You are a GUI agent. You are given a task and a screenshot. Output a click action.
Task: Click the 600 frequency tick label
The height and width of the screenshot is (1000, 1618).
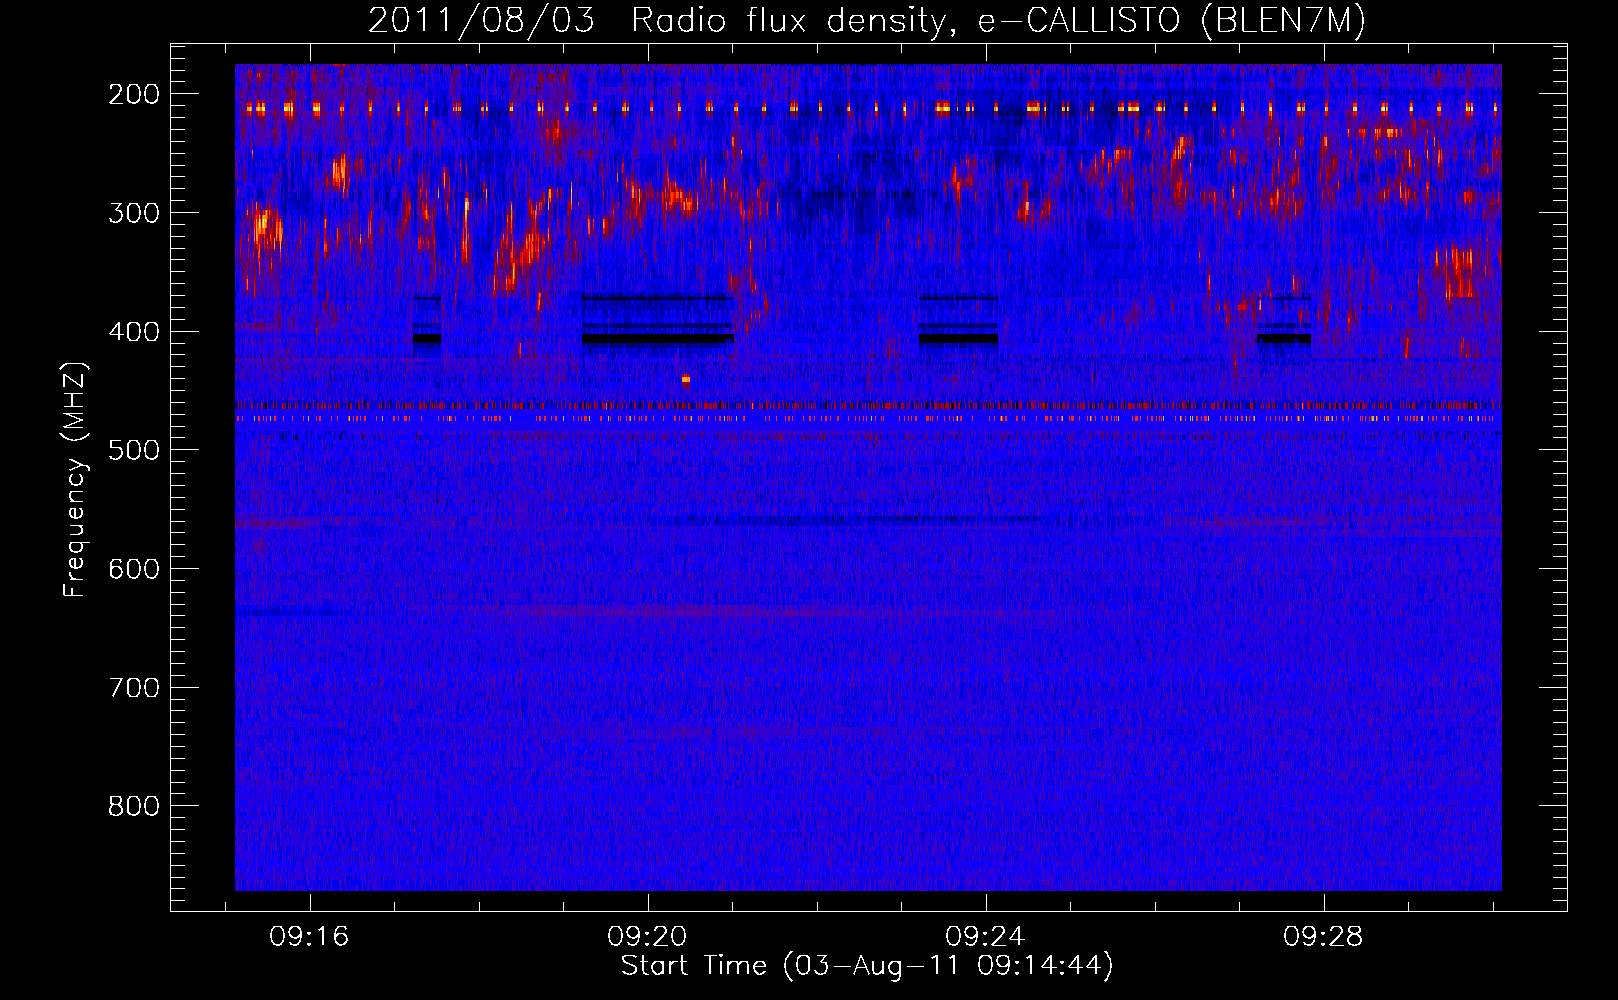point(134,569)
